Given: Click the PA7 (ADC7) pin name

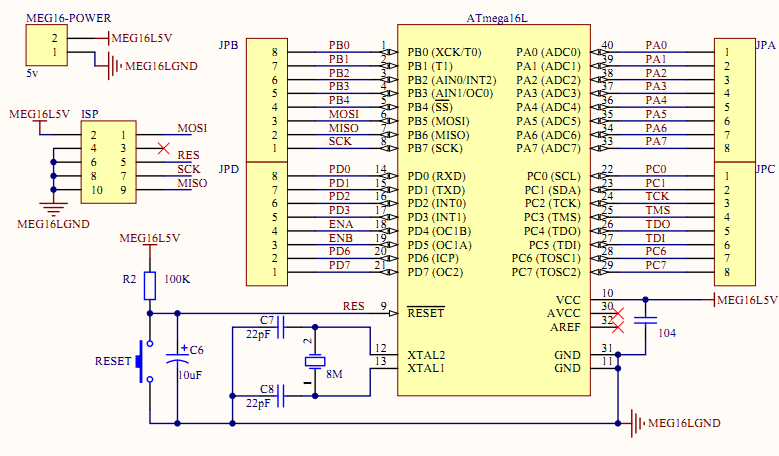Looking at the screenshot, I should point(548,148).
